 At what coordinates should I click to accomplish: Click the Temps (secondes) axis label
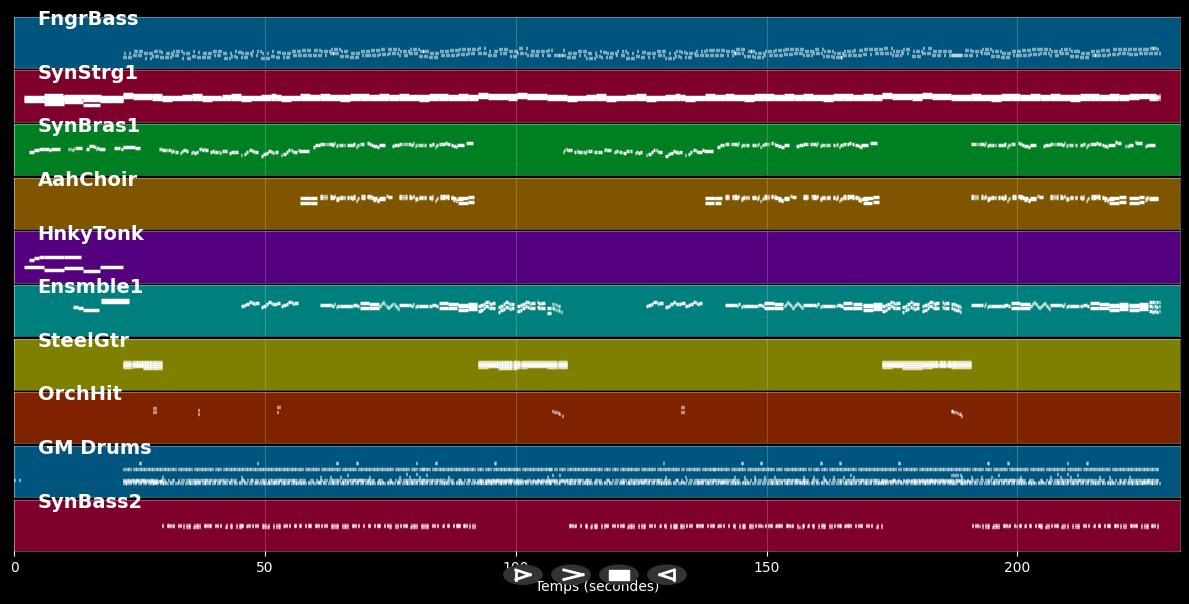point(597,587)
